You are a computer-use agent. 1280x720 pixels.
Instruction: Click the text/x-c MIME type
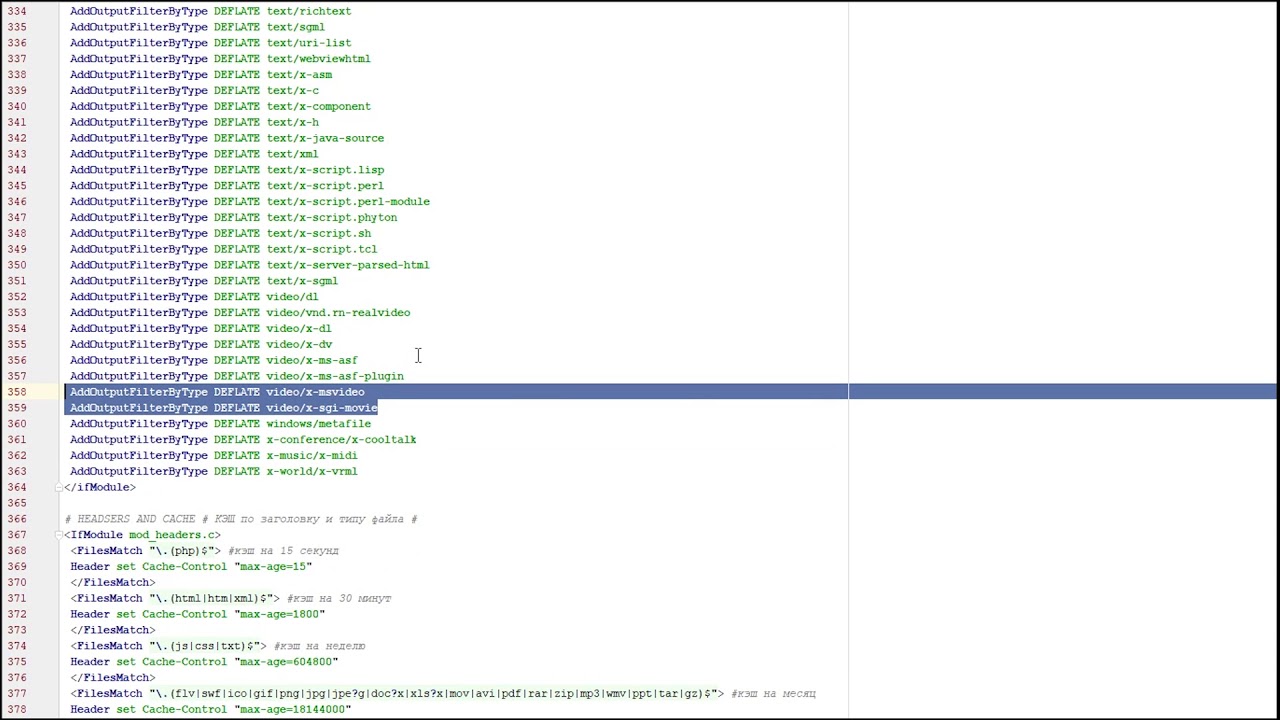(x=293, y=90)
